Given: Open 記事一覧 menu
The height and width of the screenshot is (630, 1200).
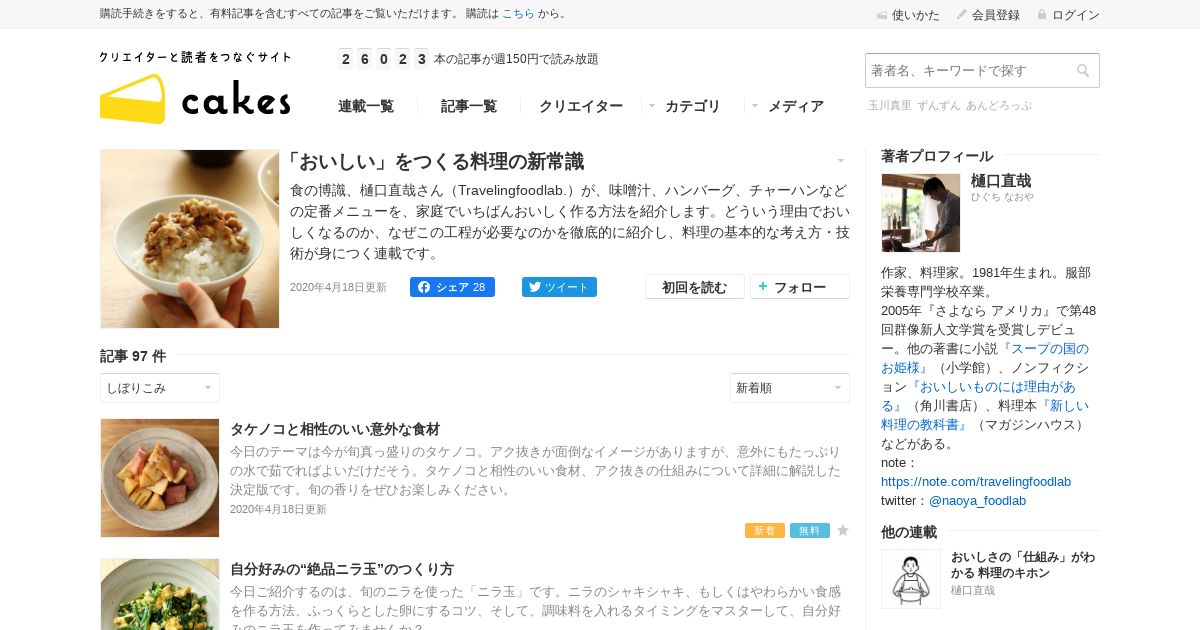Looking at the screenshot, I should coord(469,106).
